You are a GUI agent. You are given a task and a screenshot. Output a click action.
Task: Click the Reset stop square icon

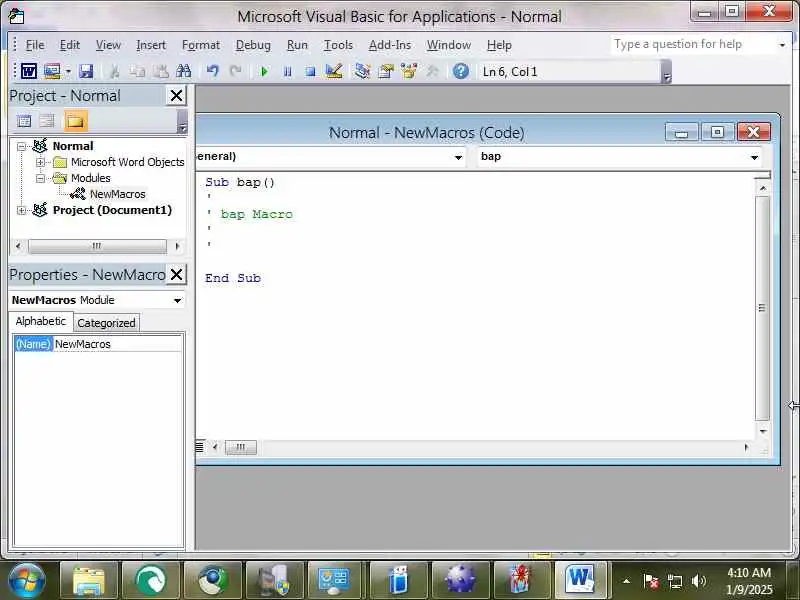(310, 71)
